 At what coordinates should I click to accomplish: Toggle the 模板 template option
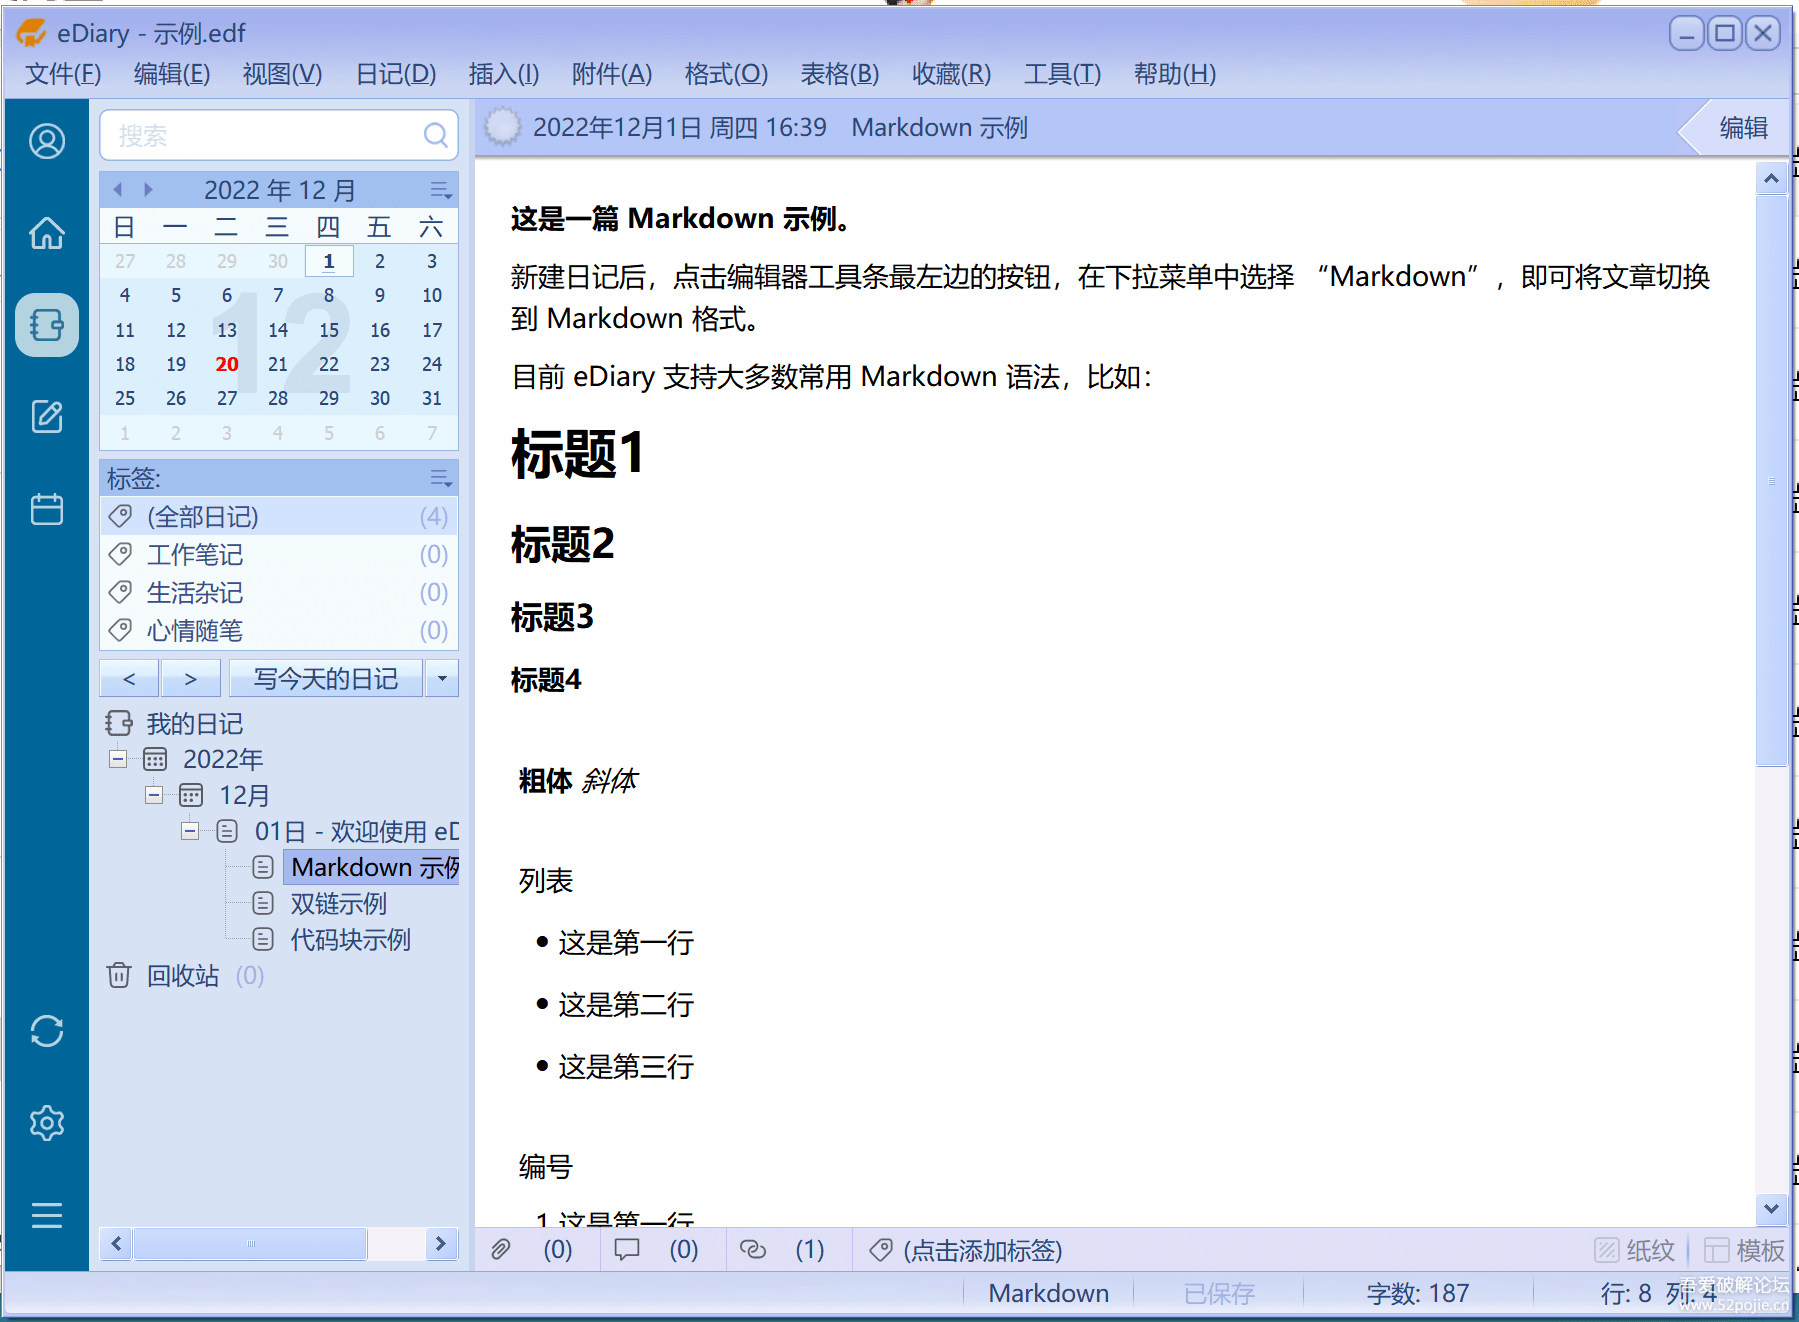click(1745, 1250)
